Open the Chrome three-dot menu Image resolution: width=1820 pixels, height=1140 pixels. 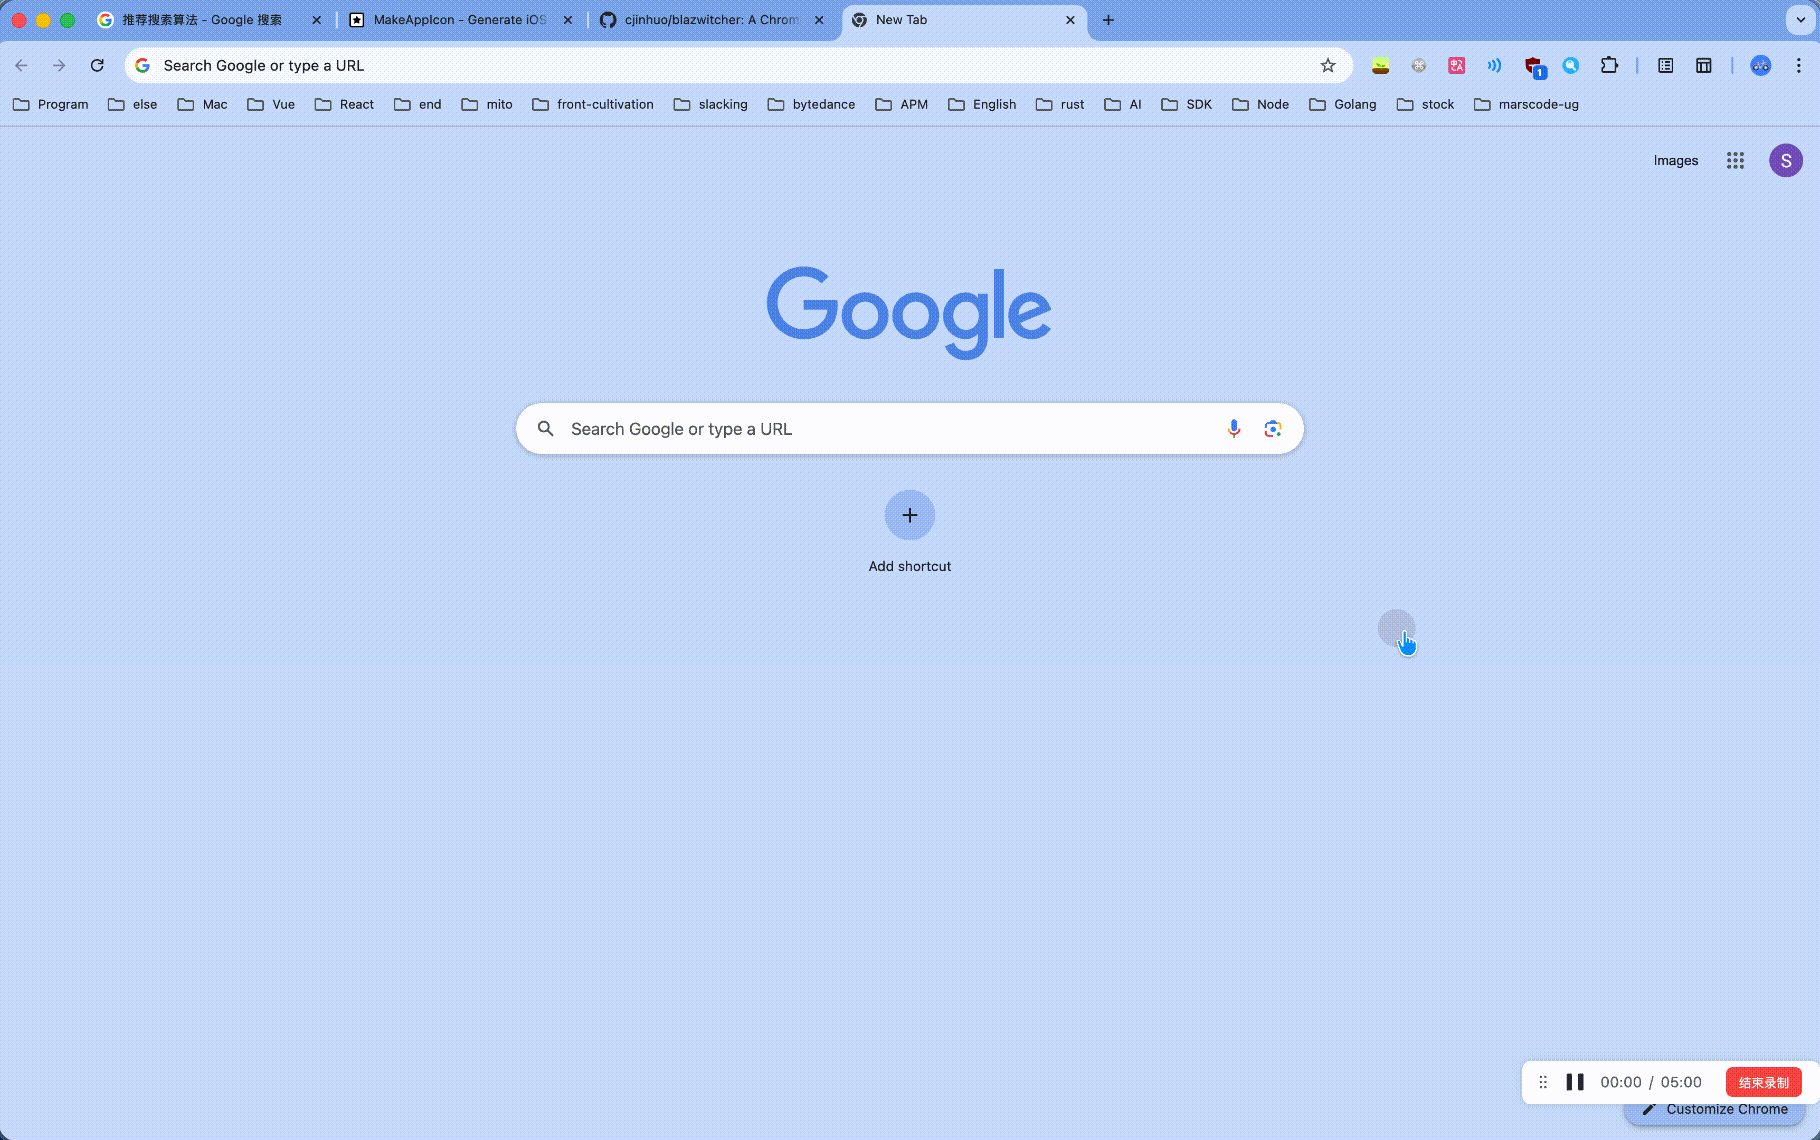pyautogui.click(x=1798, y=66)
